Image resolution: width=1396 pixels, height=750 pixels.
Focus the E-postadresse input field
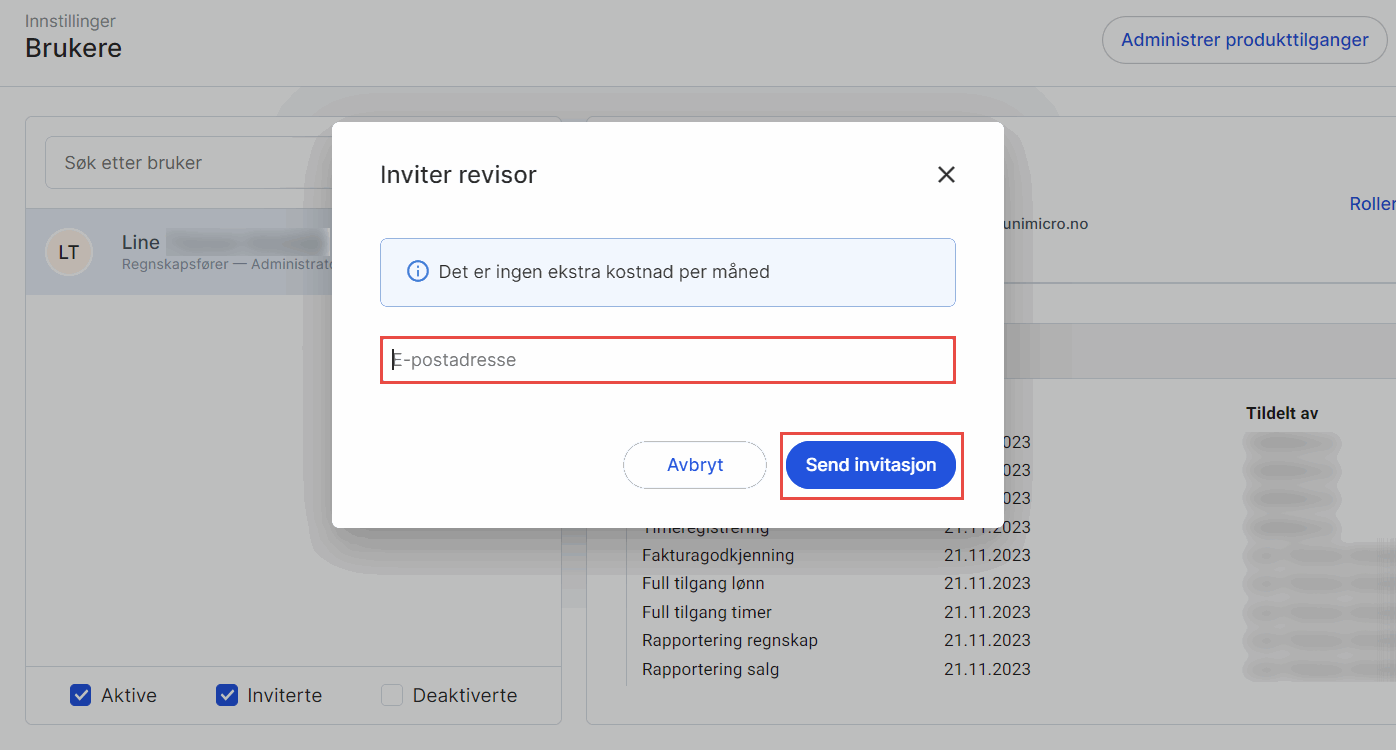tap(667, 360)
